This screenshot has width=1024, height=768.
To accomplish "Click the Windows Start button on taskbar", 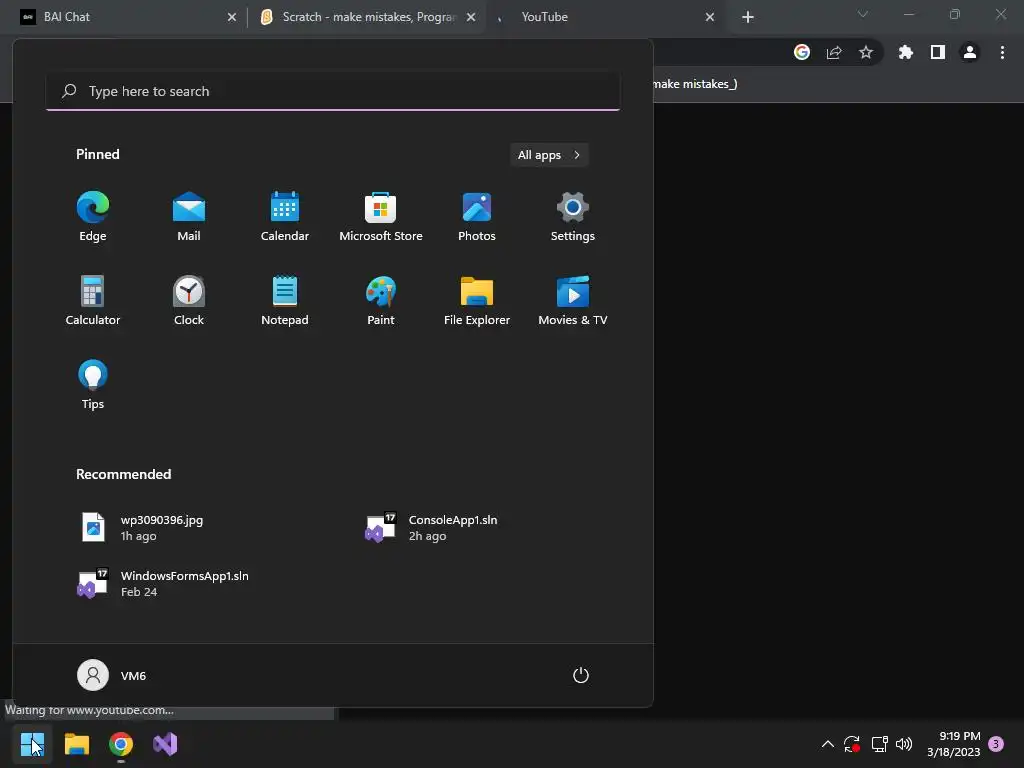I will click(32, 744).
